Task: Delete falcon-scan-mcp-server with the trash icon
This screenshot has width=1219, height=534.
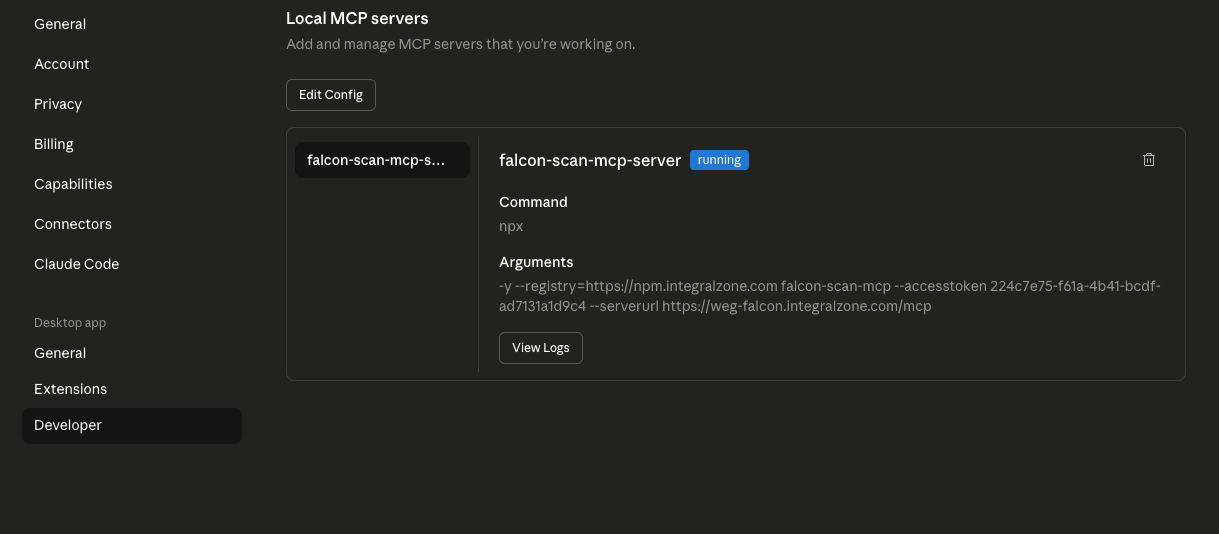Action: 1149,160
